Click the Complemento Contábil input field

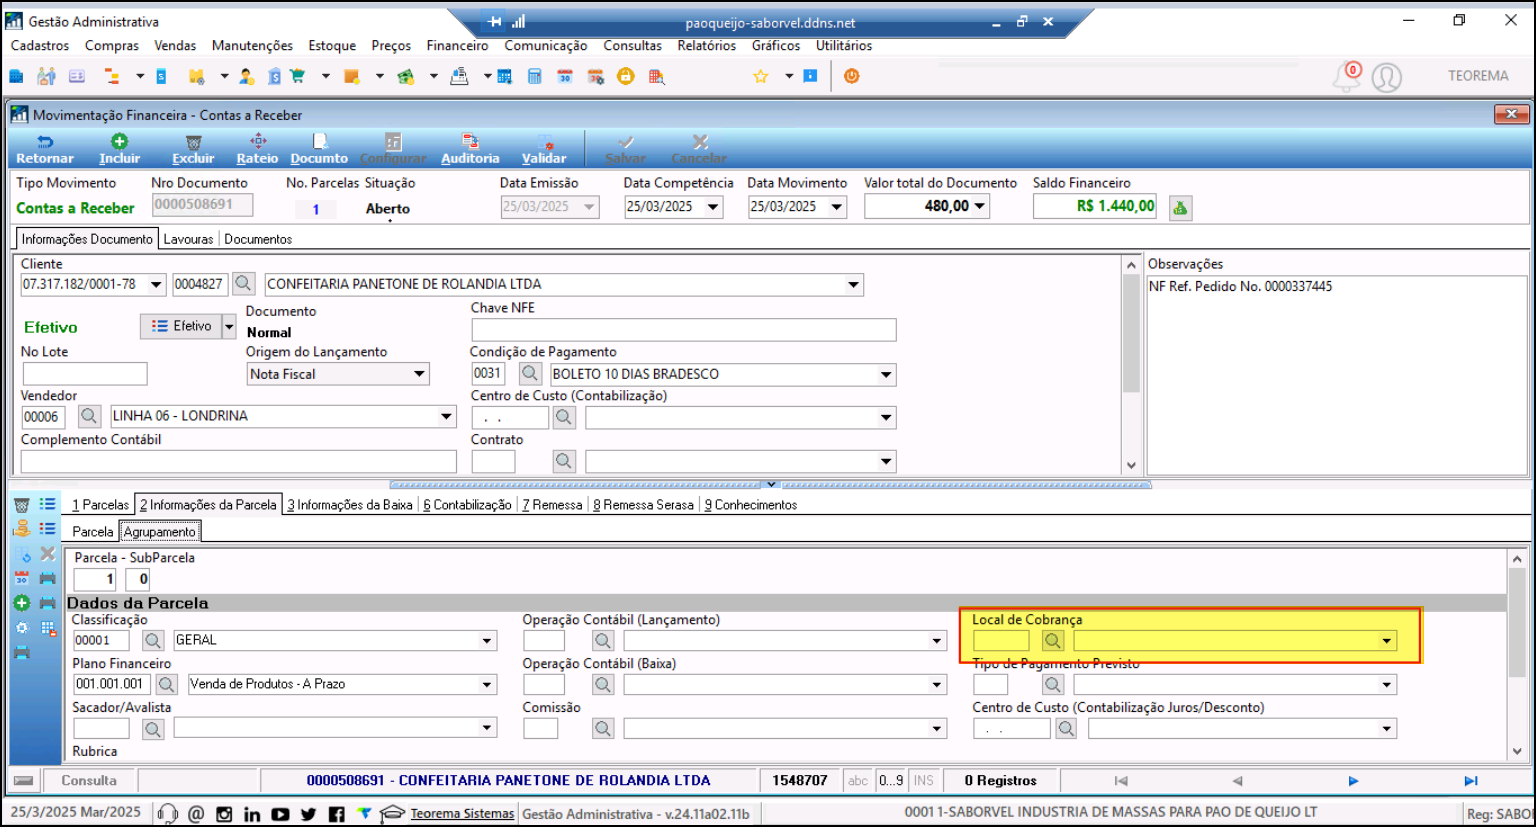238,461
